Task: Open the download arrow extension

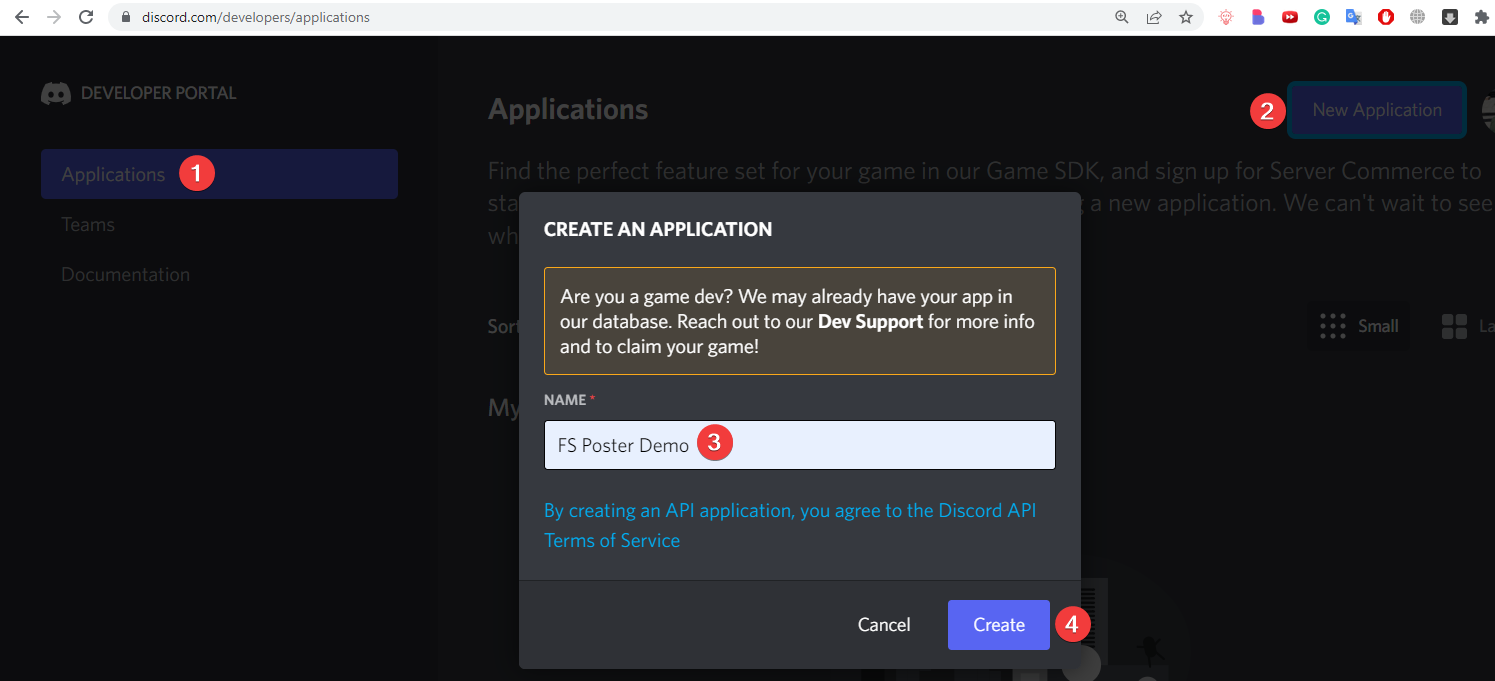Action: click(x=1449, y=17)
